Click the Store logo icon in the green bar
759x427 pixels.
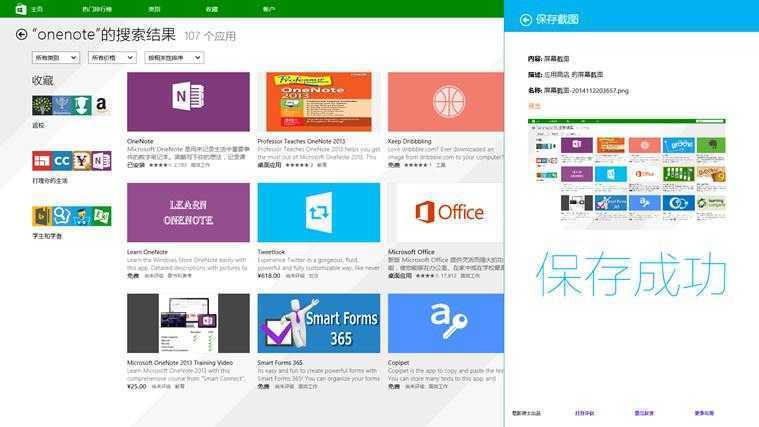click(x=20, y=9)
